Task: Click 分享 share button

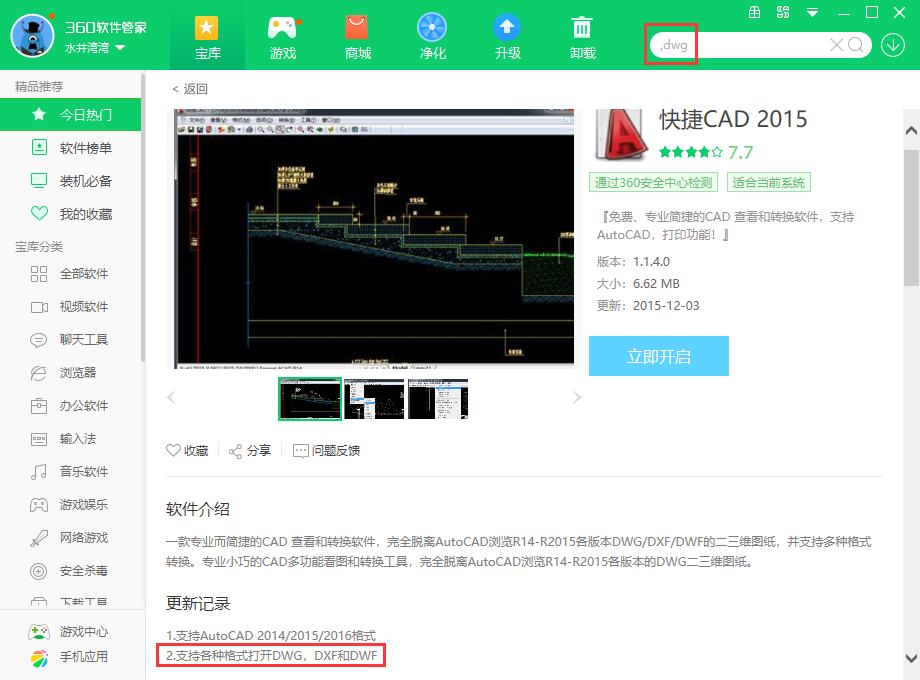Action: point(250,451)
